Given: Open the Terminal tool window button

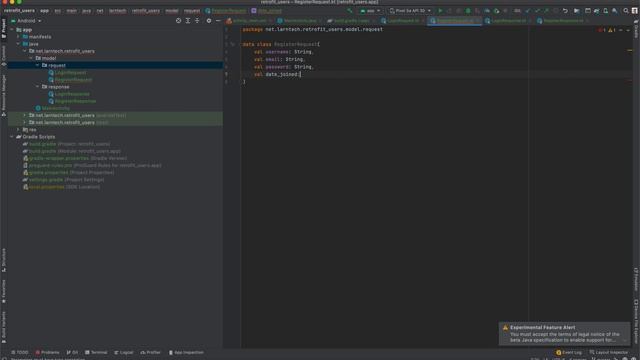Looking at the screenshot, I should tap(96, 352).
